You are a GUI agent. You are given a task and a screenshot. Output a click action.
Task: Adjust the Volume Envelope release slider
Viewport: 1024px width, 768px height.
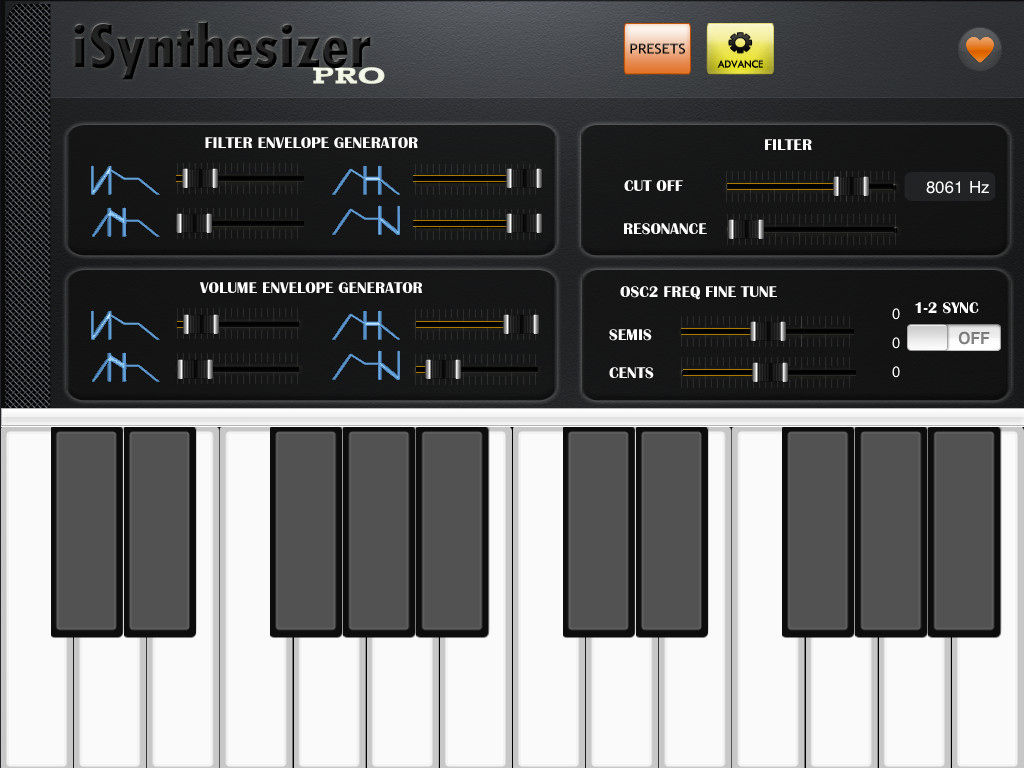pyautogui.click(x=477, y=369)
